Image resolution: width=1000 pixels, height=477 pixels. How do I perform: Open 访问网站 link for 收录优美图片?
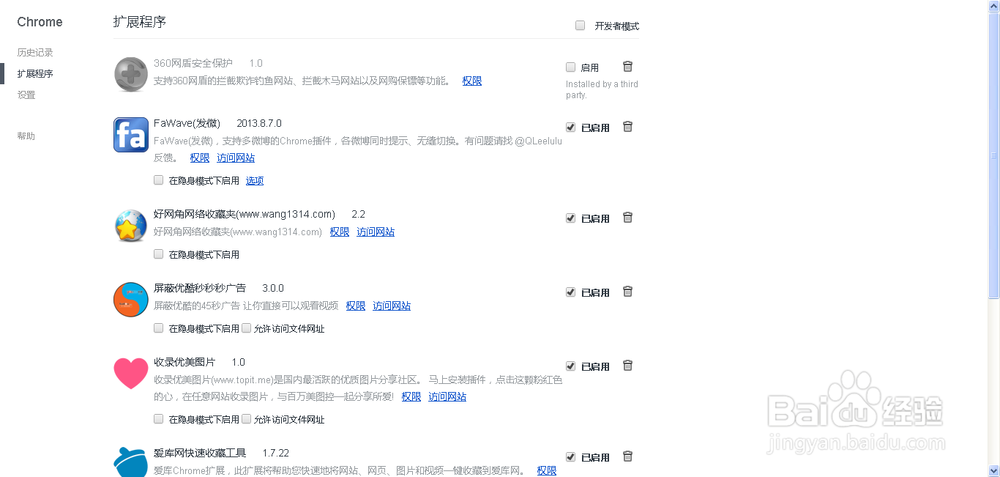point(447,397)
